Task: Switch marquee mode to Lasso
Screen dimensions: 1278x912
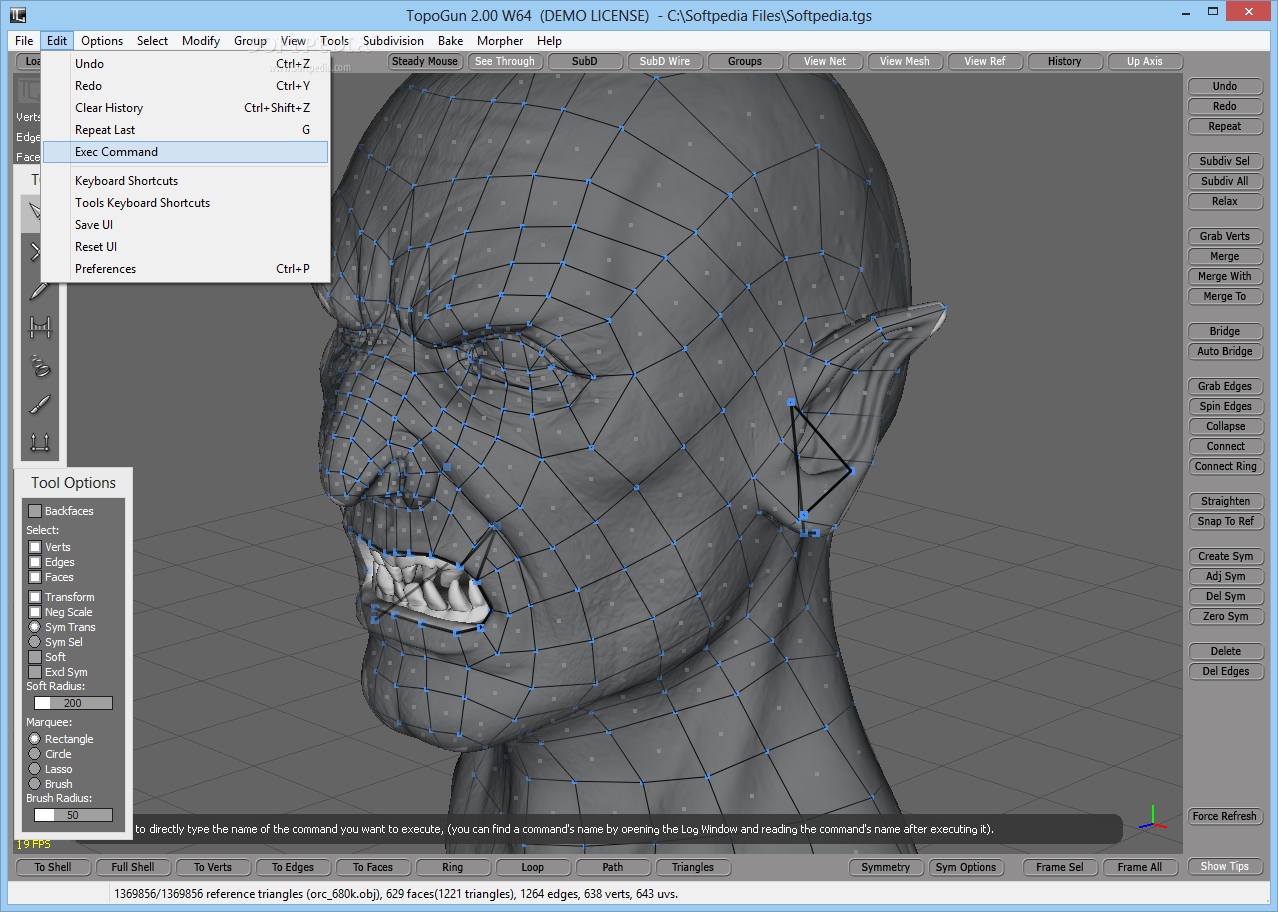Action: (35, 769)
